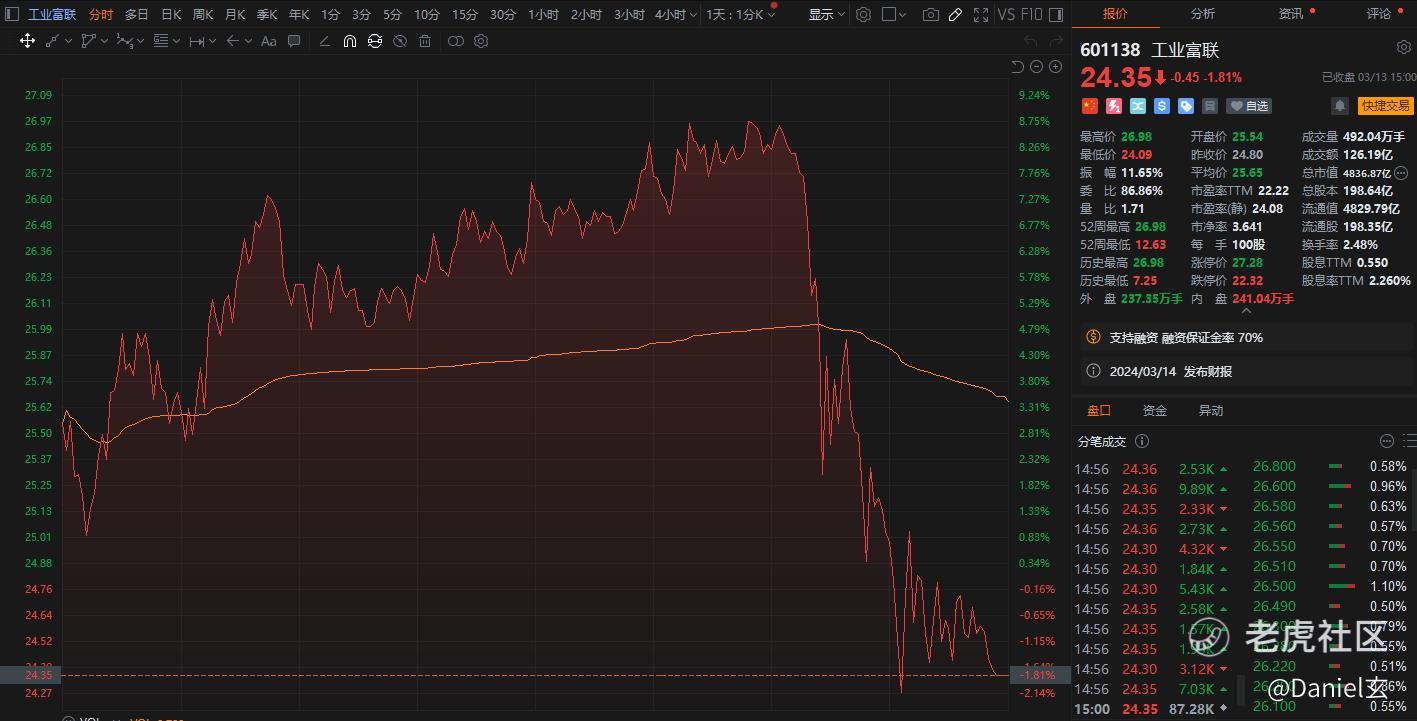The image size is (1417, 721).
Task: Click the China flag market icon
Action: pyautogui.click(x=1090, y=106)
